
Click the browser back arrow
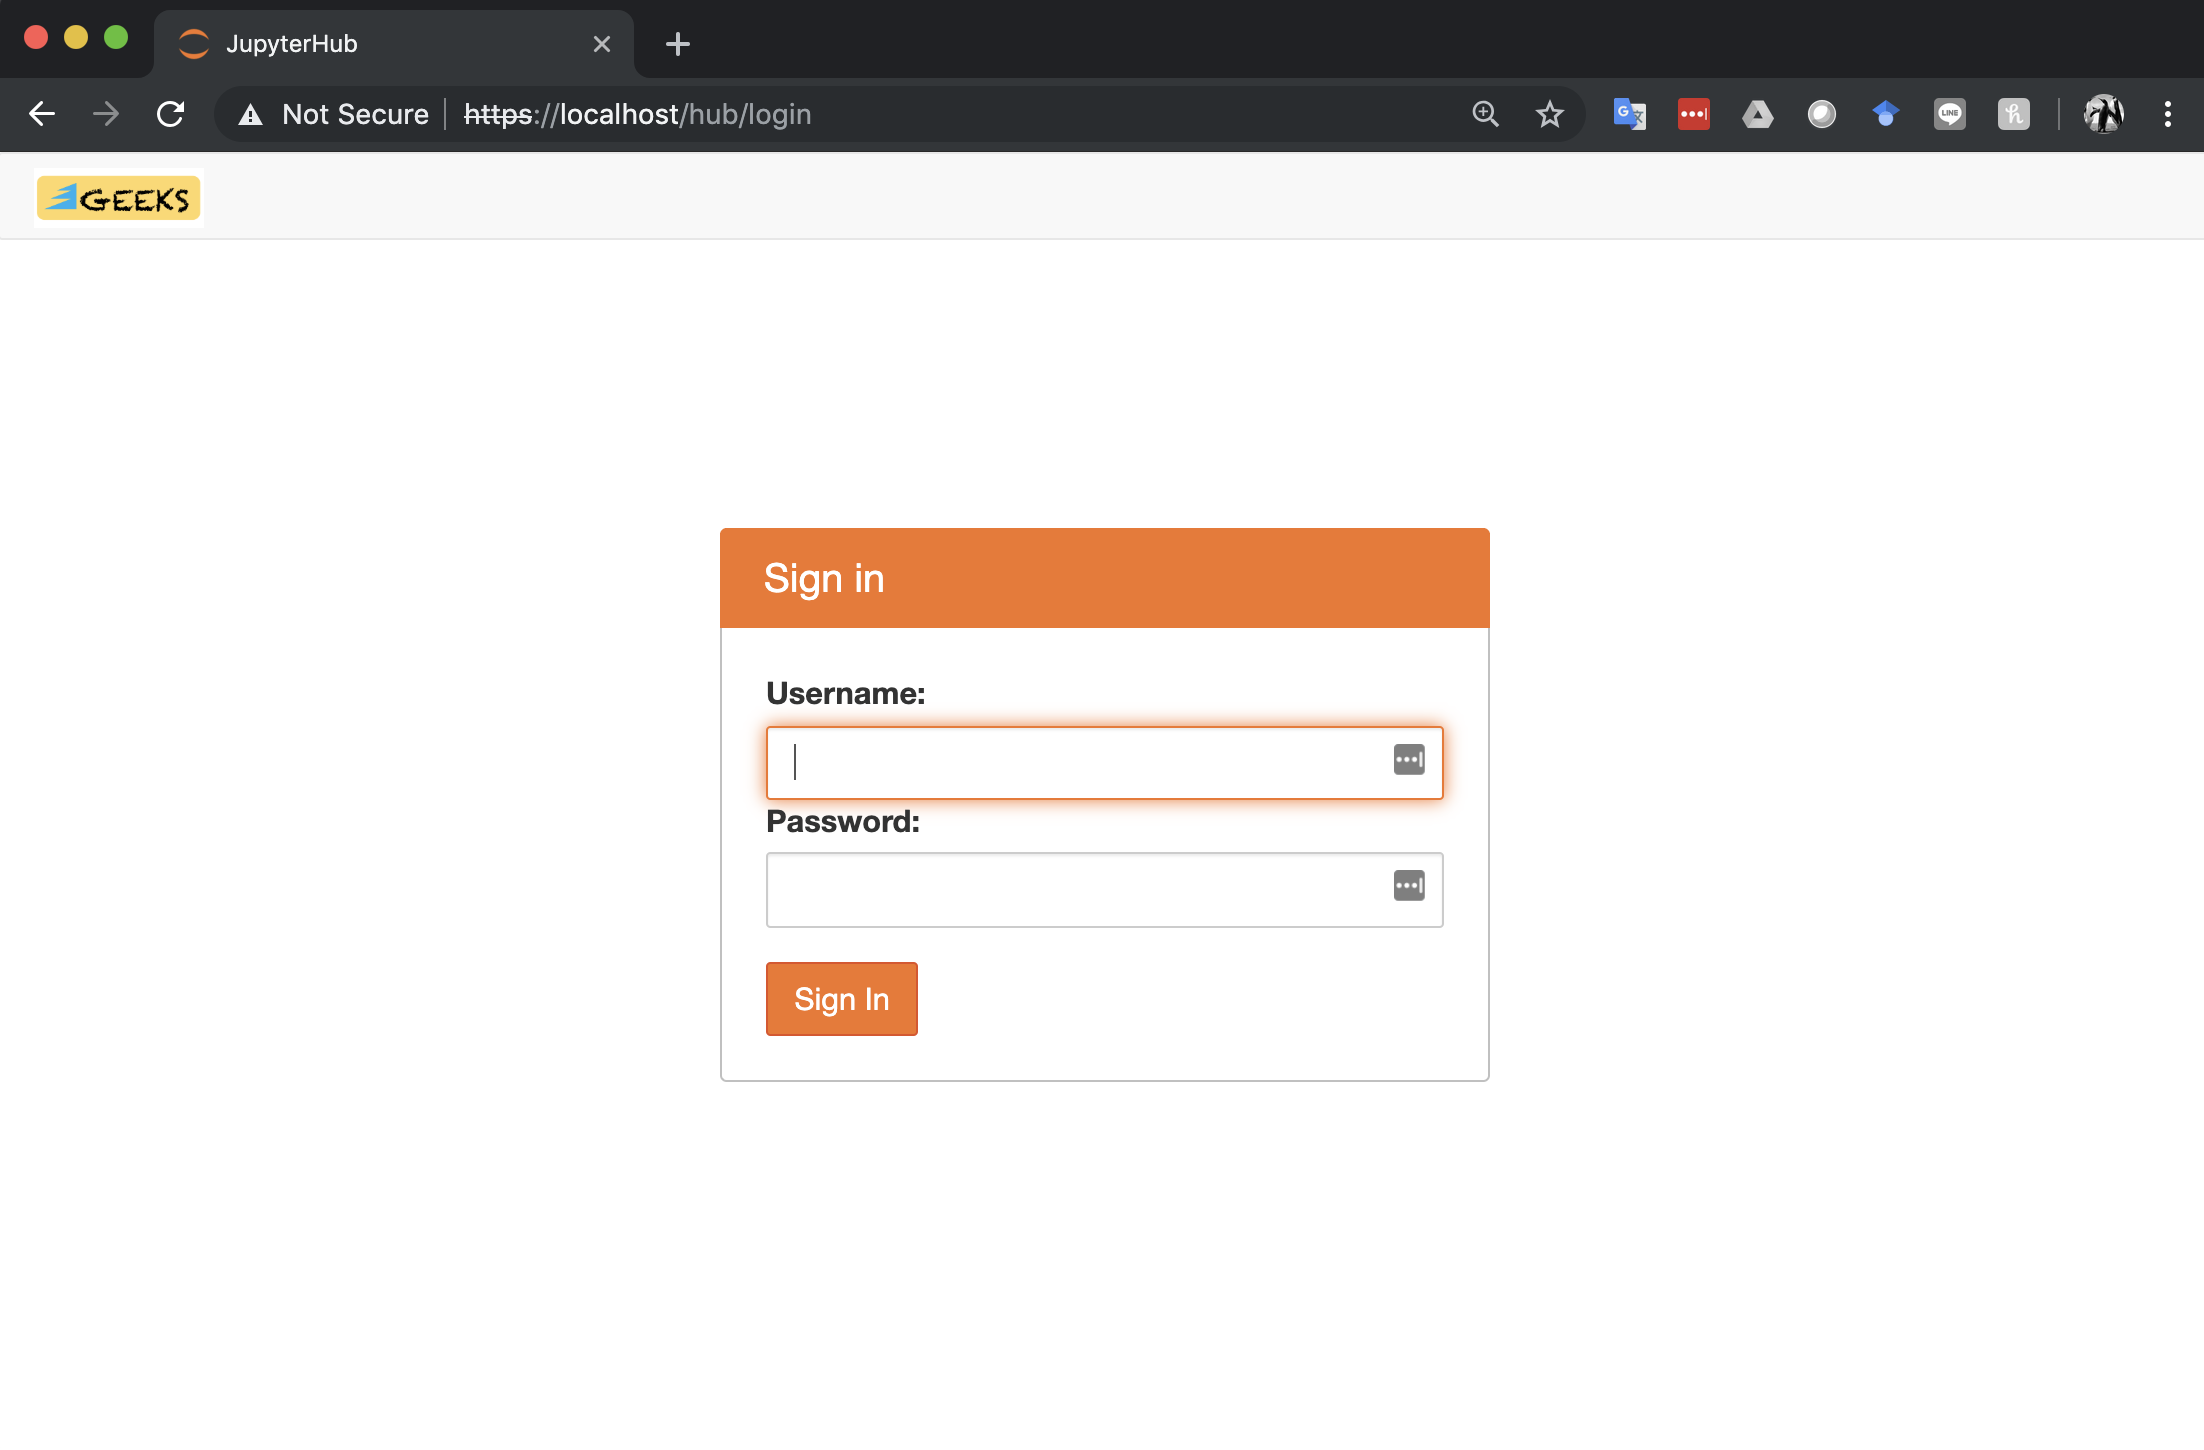click(x=42, y=114)
